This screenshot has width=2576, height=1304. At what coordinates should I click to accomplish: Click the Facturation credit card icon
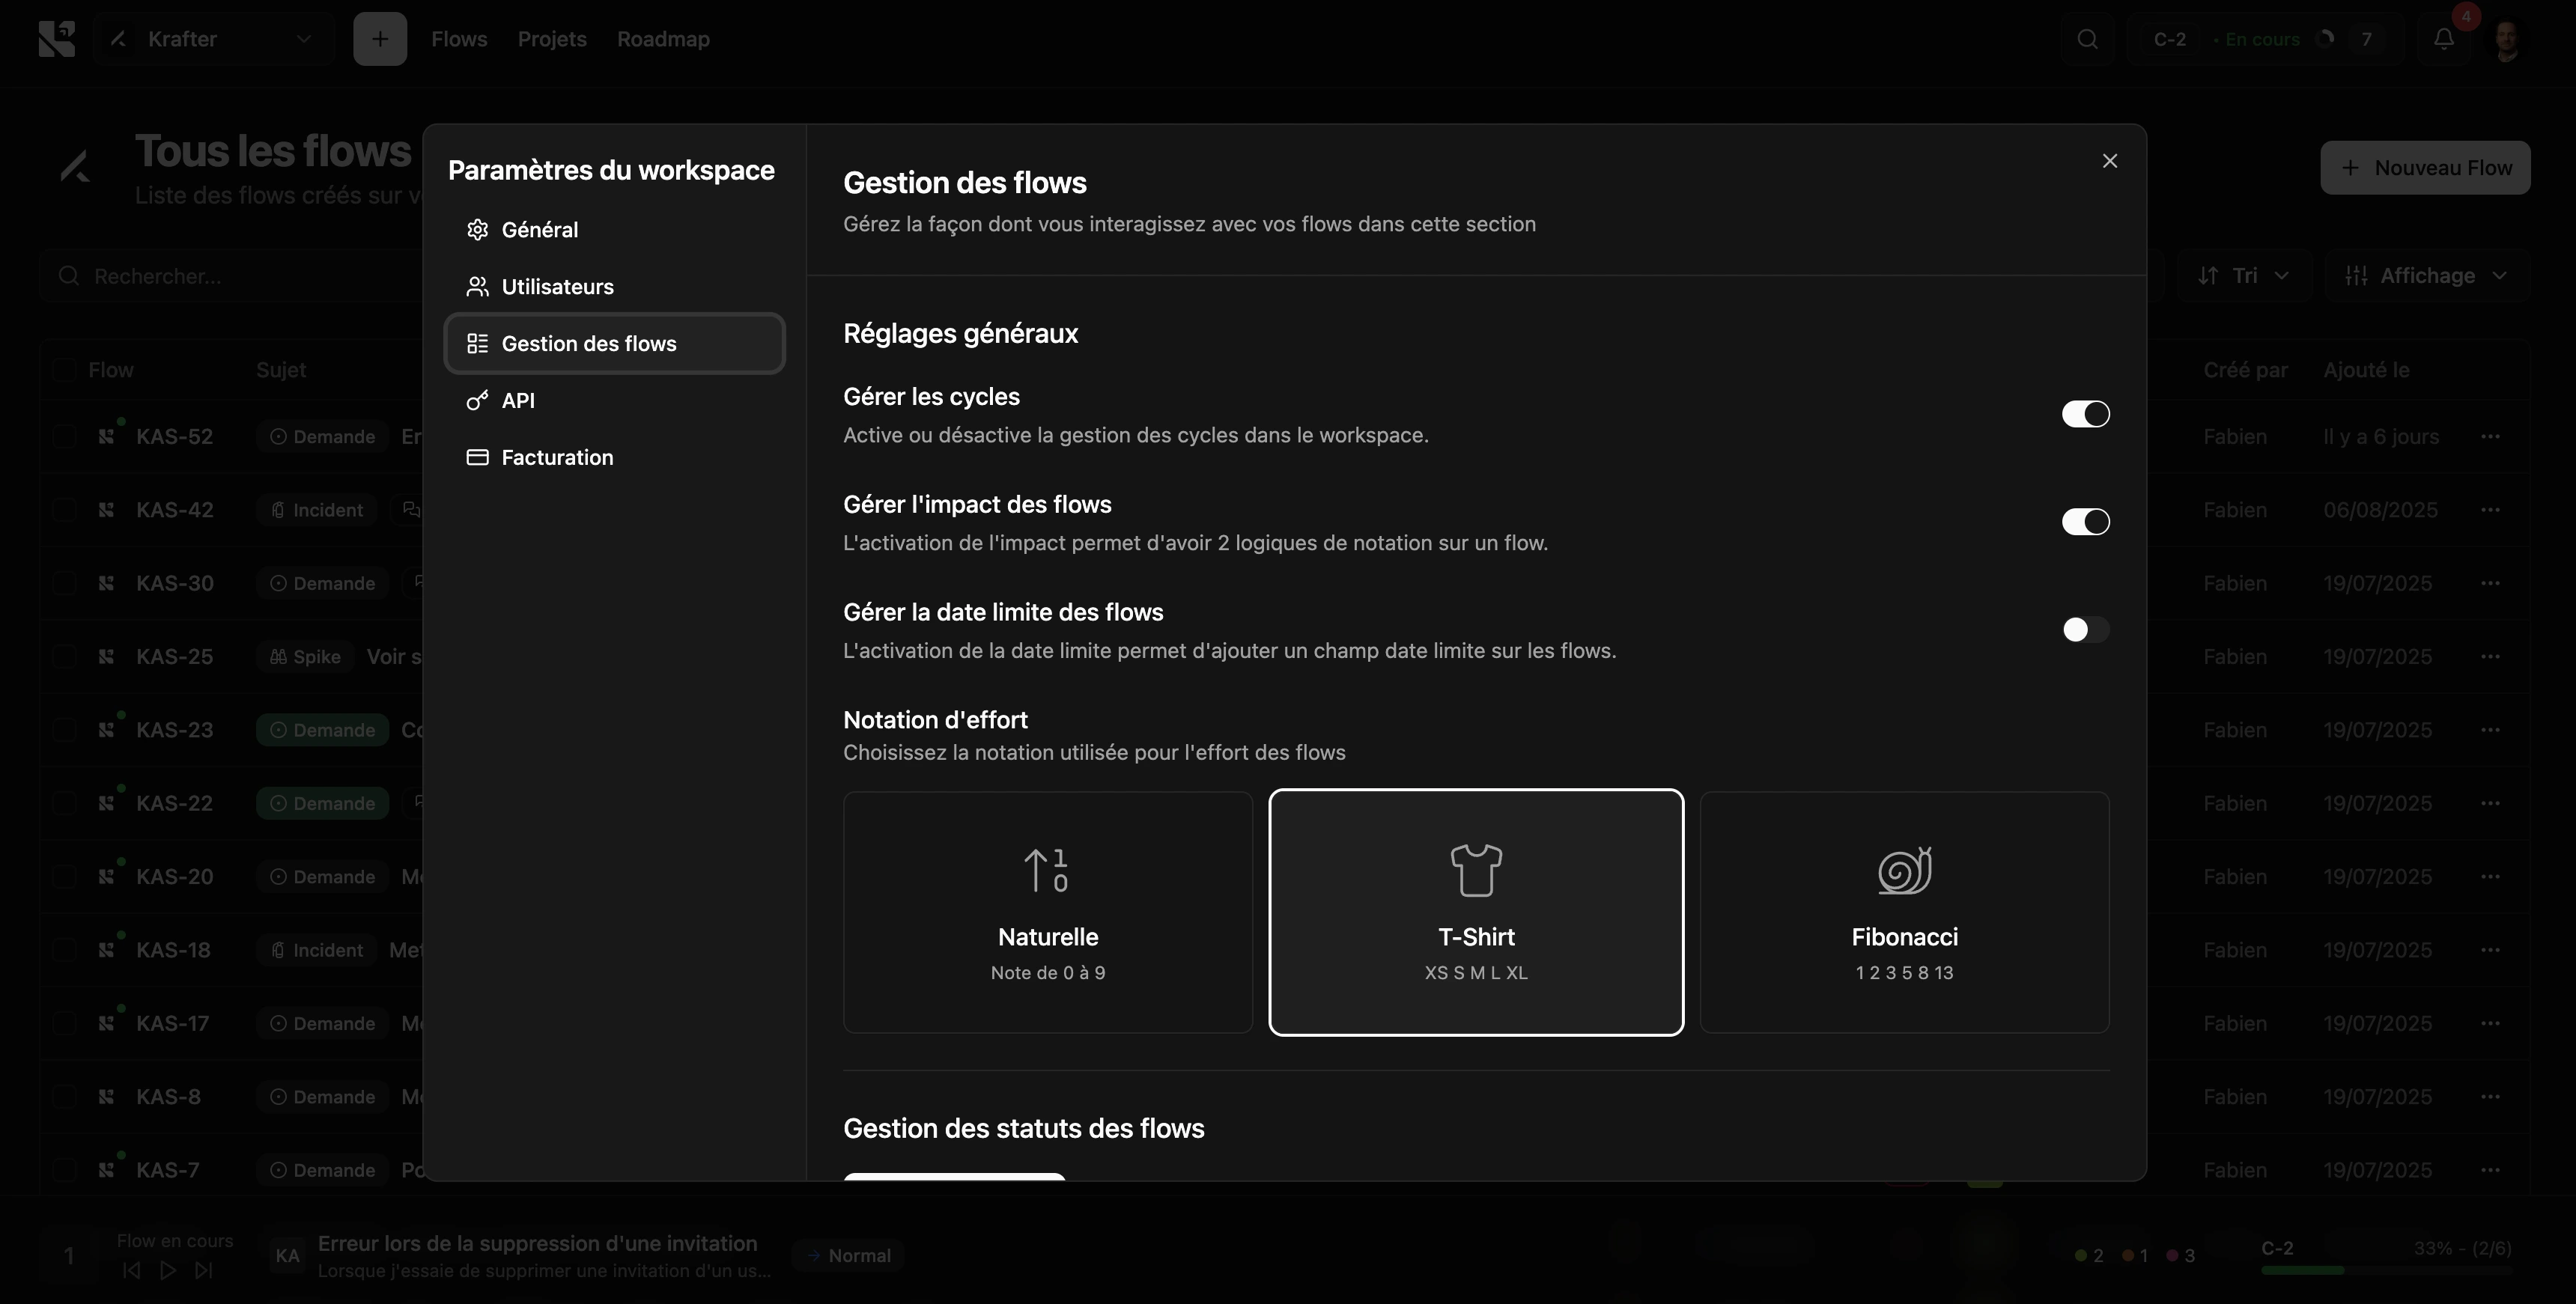tap(478, 458)
